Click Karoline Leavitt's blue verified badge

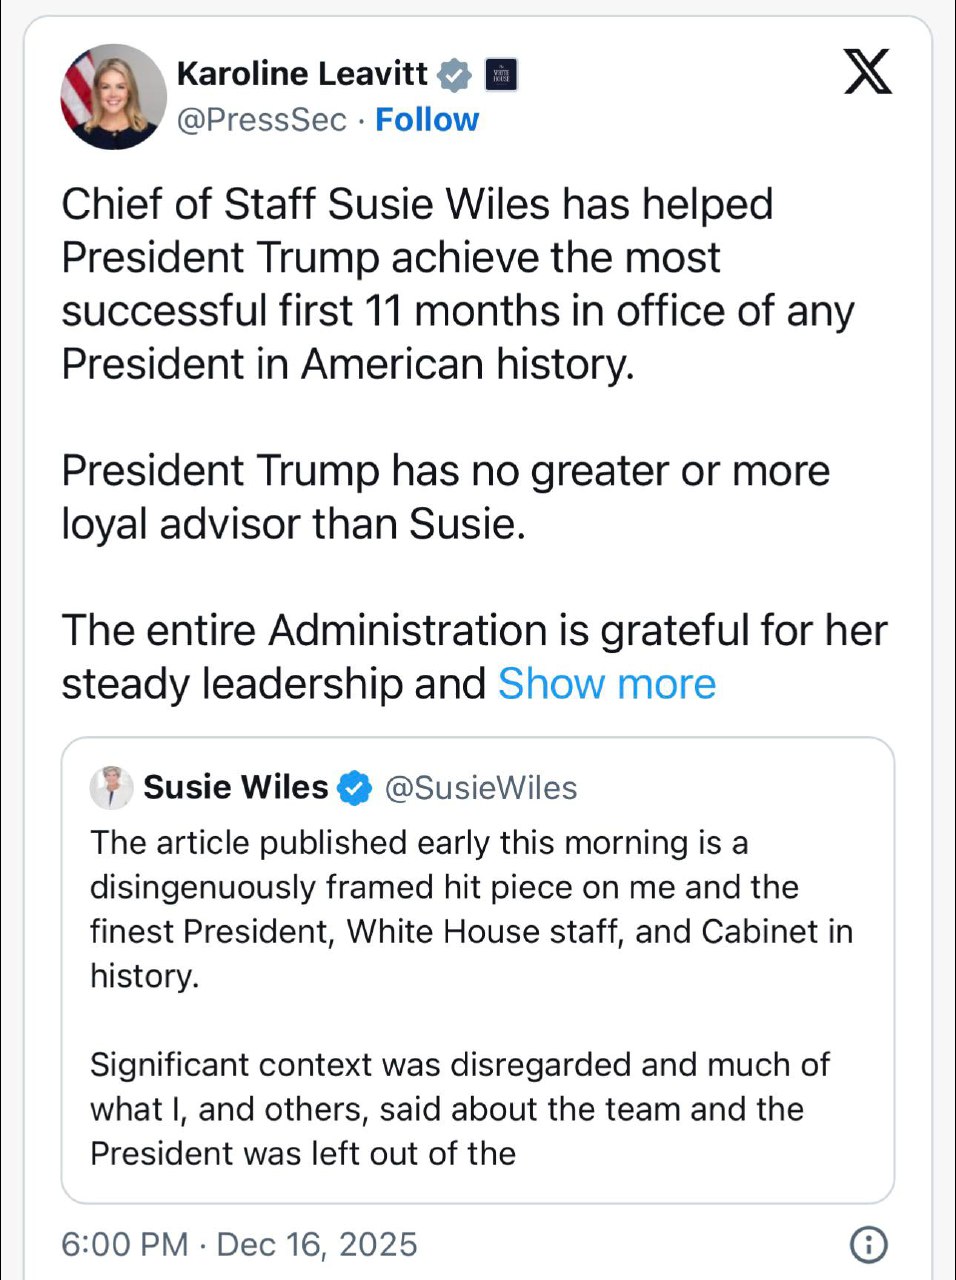click(x=454, y=74)
